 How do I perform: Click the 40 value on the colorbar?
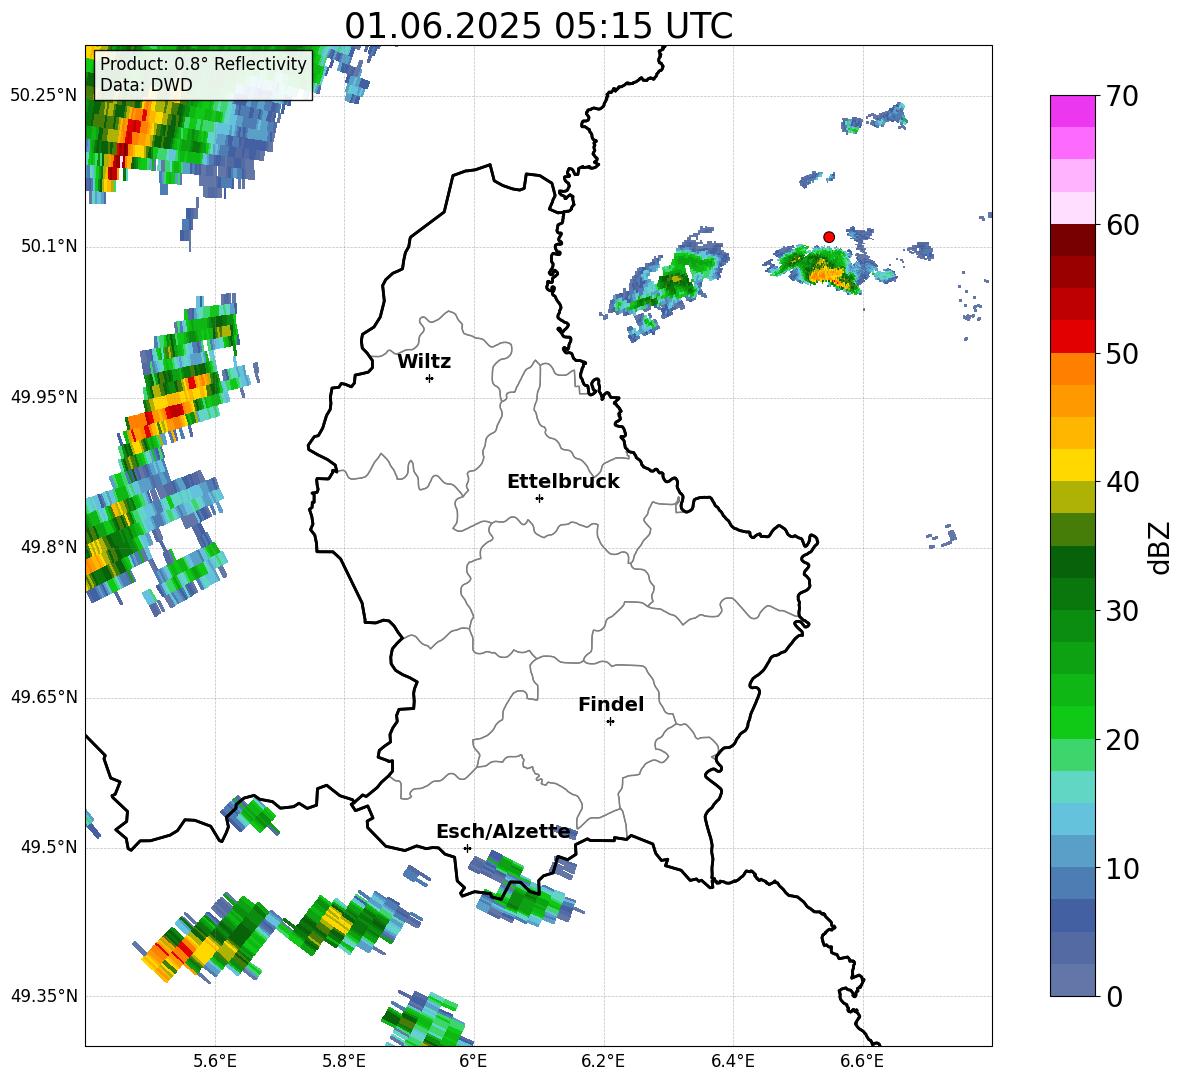coord(1122,482)
